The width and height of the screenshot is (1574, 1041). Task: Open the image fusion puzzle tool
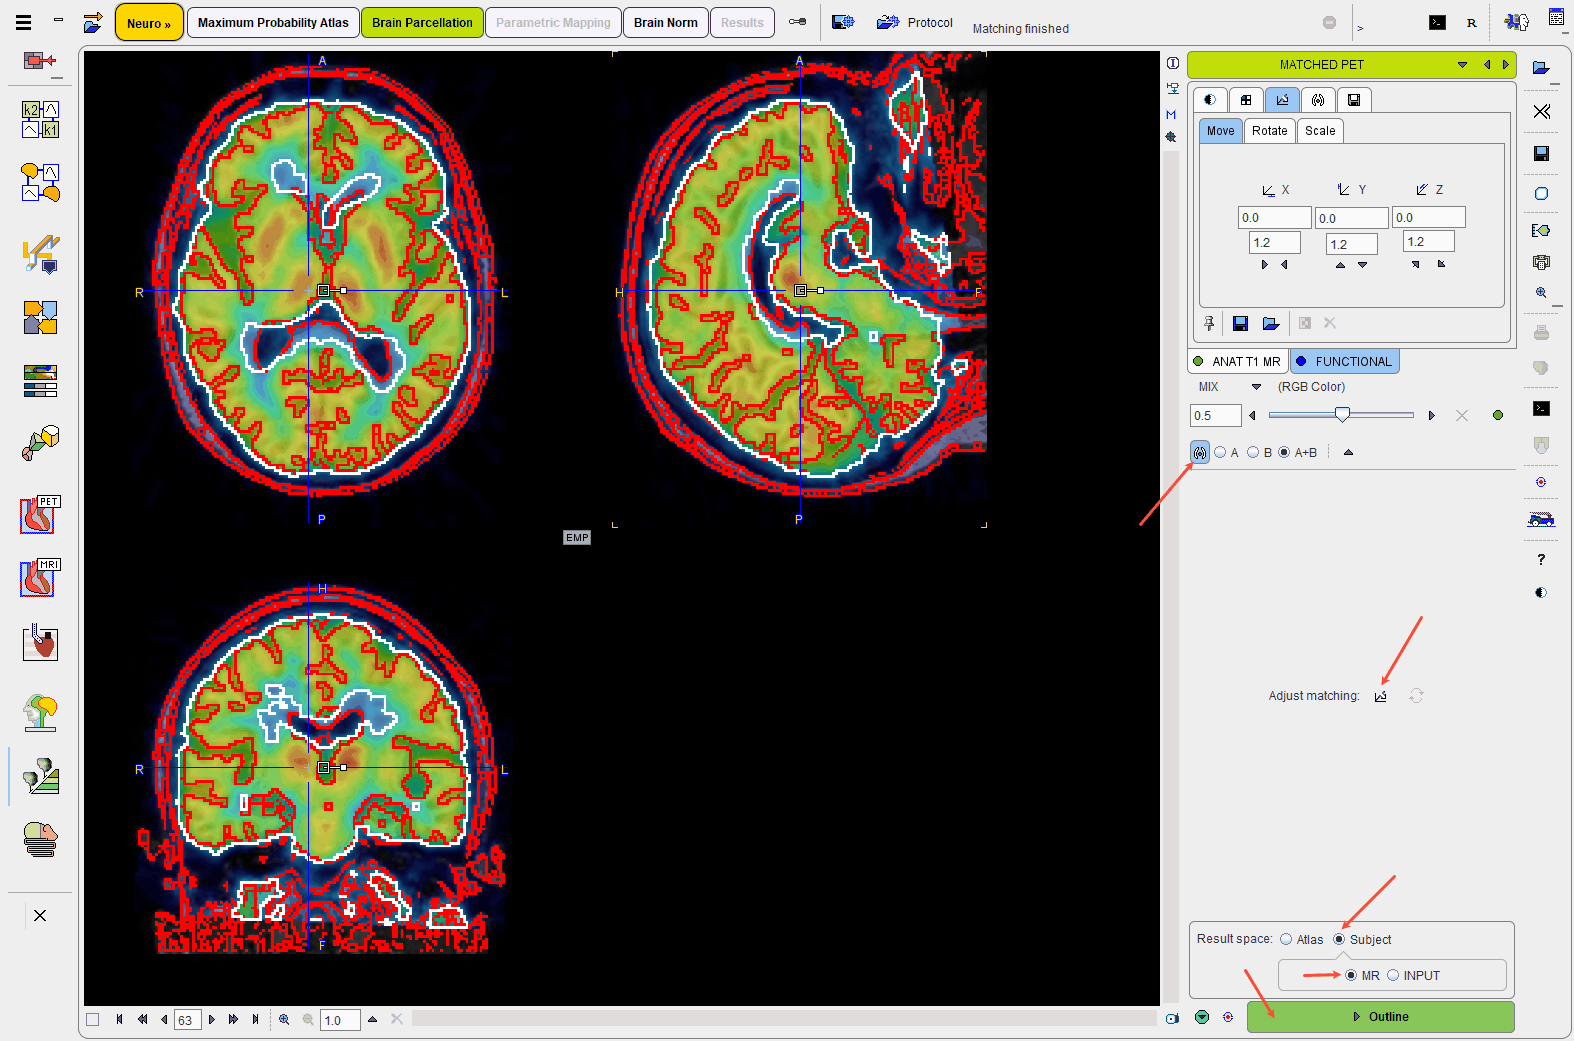pyautogui.click(x=40, y=317)
